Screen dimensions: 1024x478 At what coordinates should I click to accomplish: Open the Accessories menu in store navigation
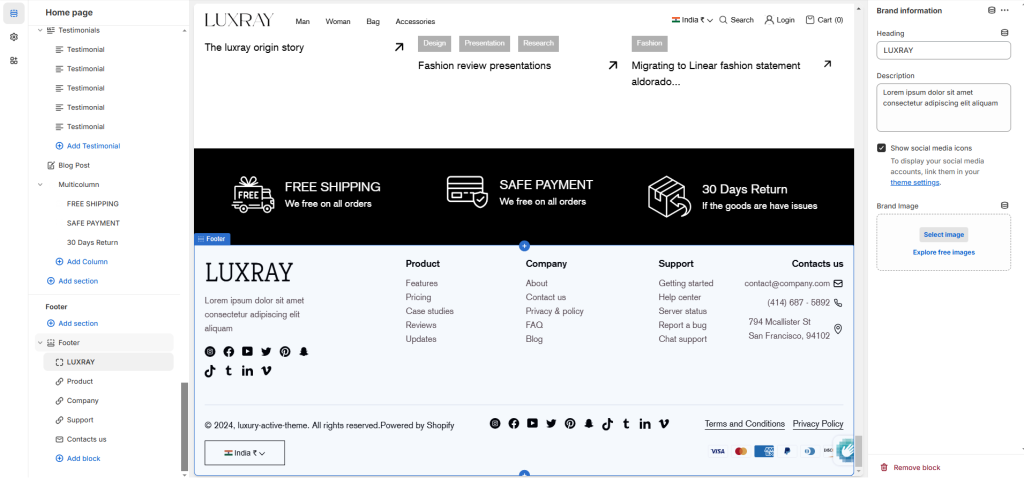[x=415, y=22]
